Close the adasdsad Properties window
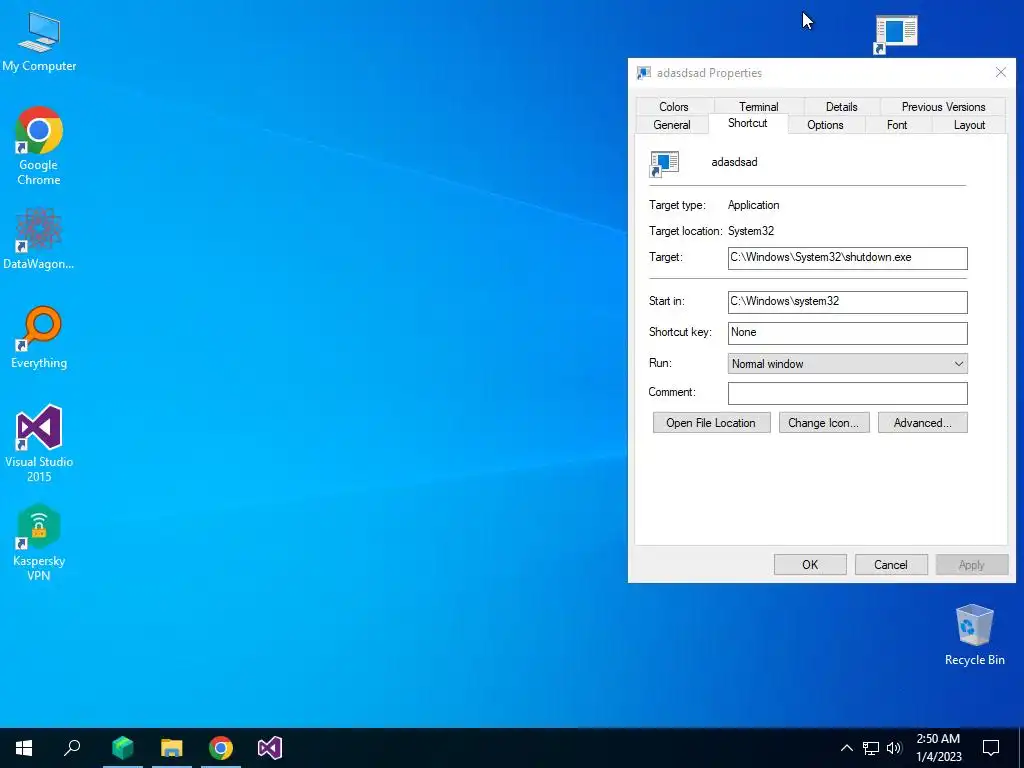The image size is (1024, 768). [1000, 72]
